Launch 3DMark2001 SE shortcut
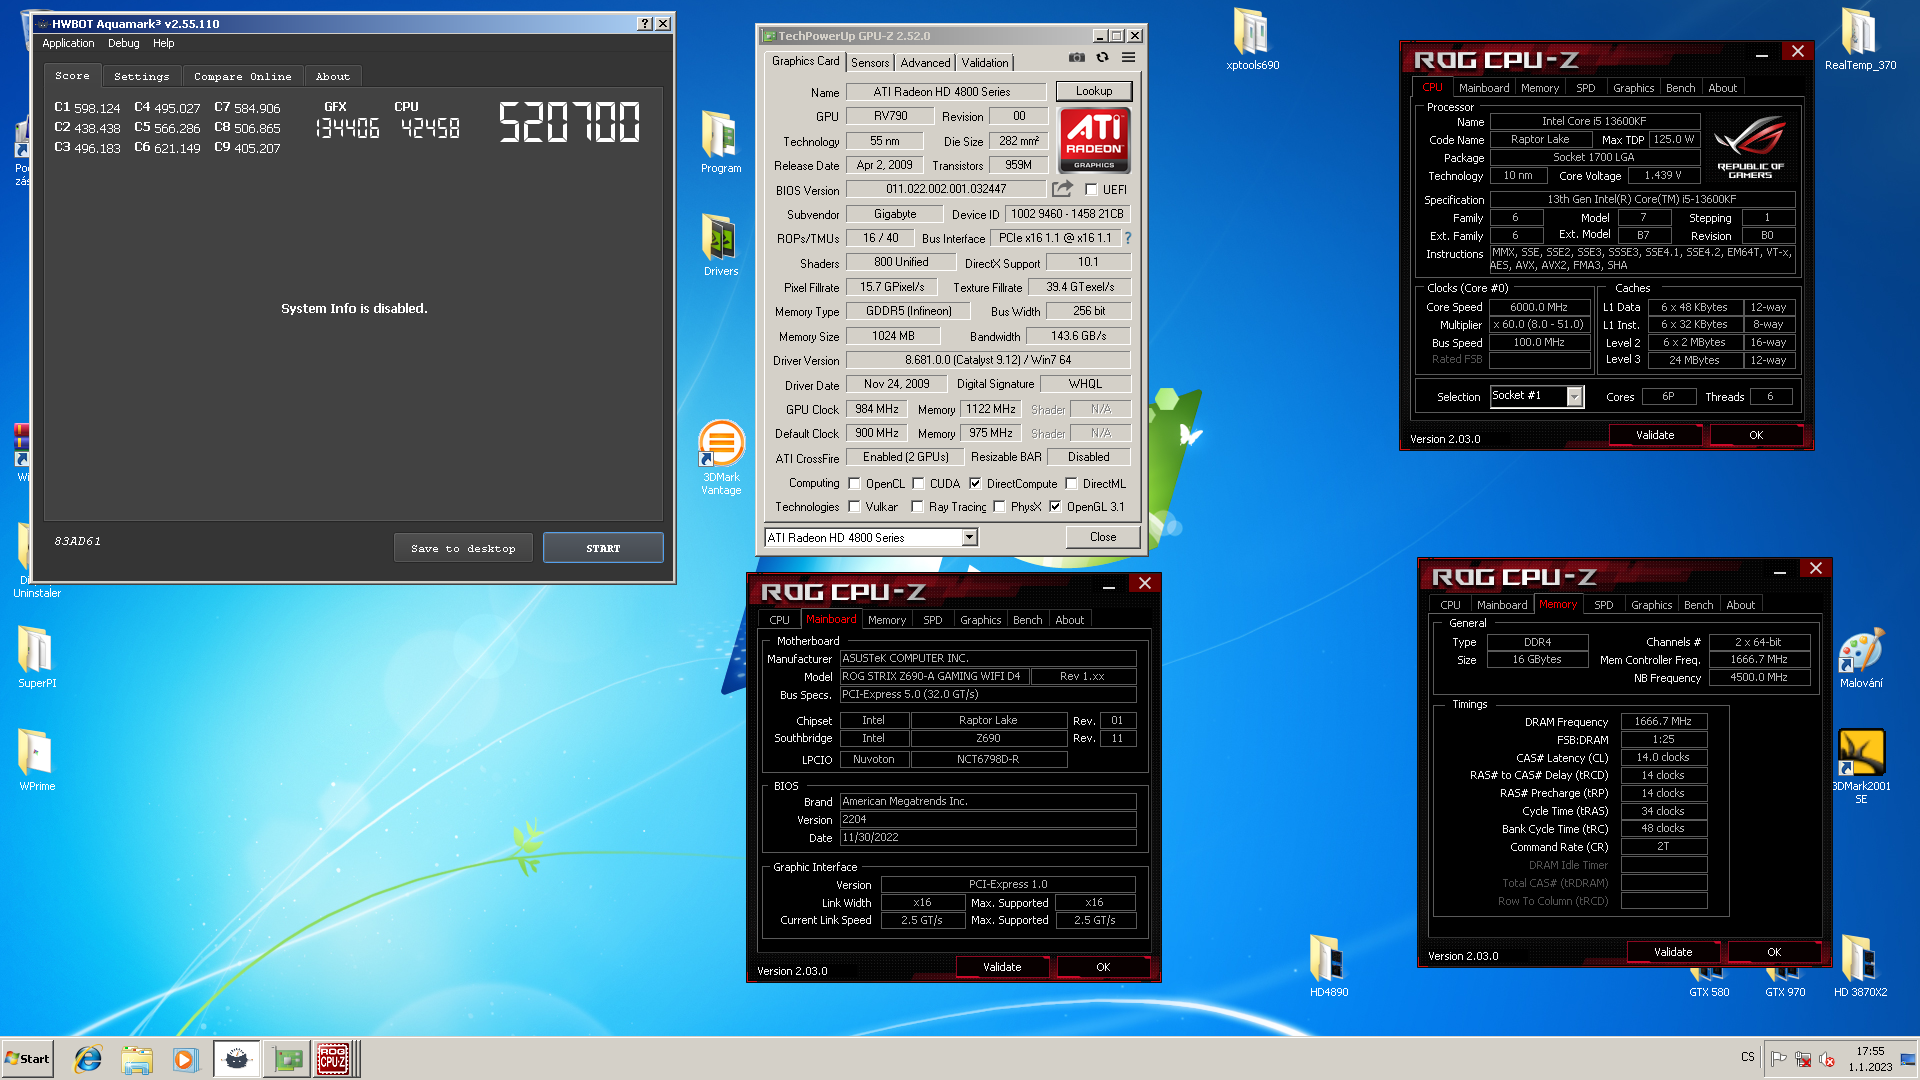Image resolution: width=1920 pixels, height=1080 pixels. click(x=1861, y=766)
